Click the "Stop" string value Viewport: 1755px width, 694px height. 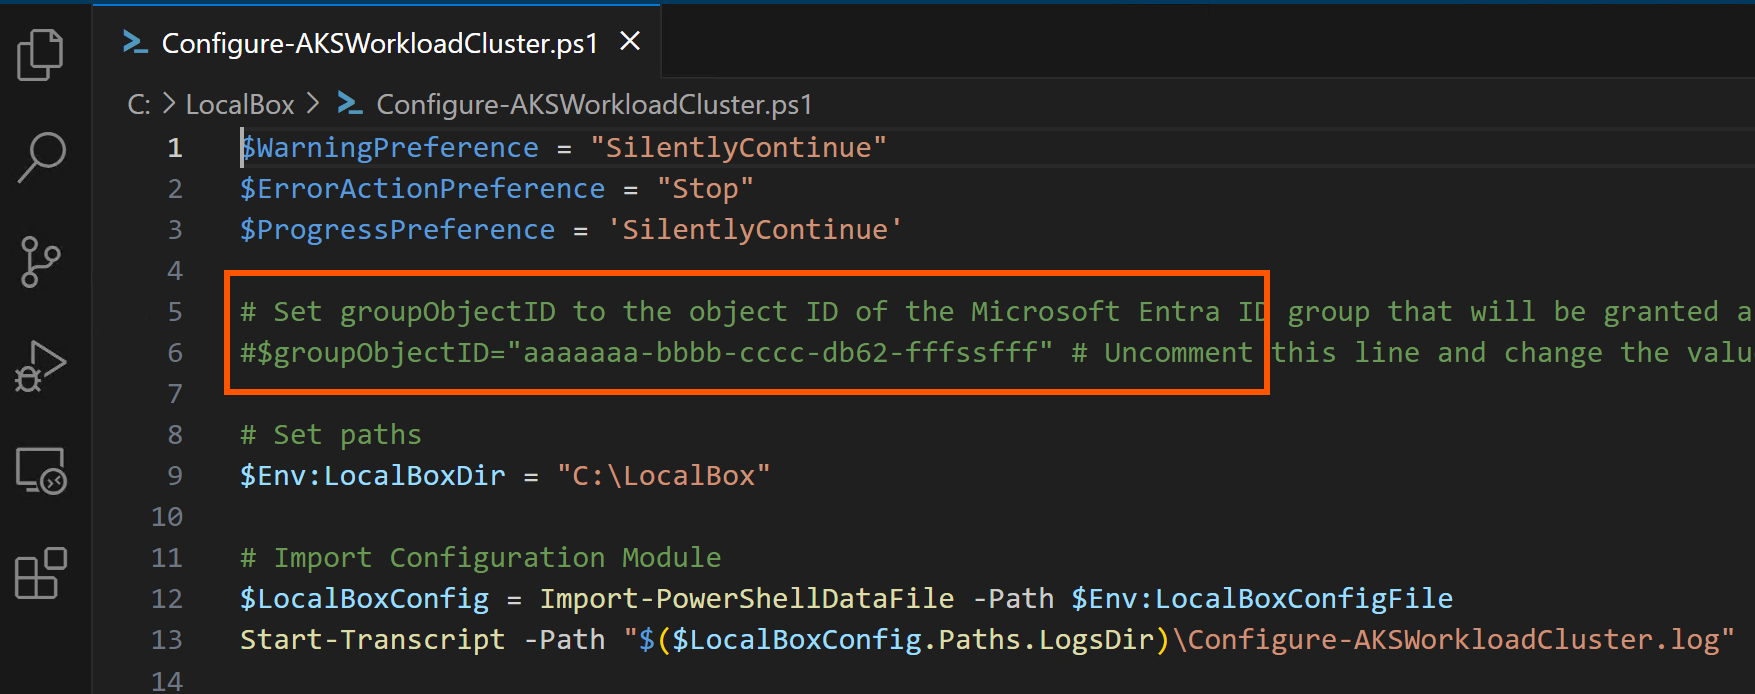[x=705, y=189]
